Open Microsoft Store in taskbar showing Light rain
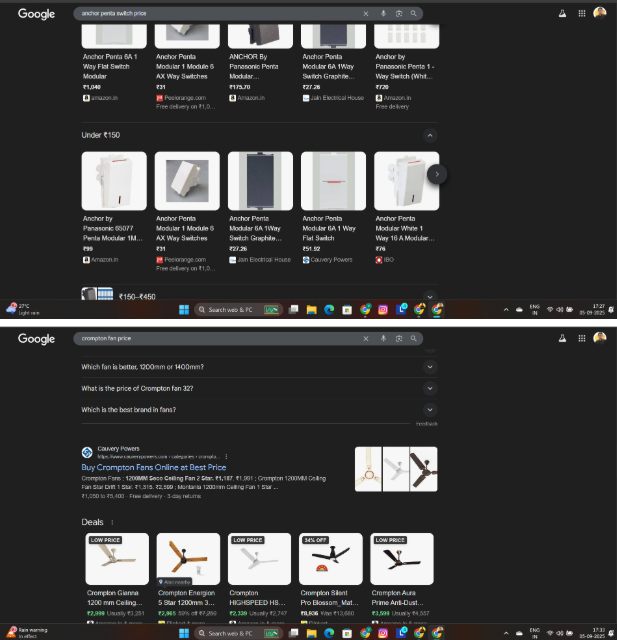The height and width of the screenshot is (640, 617). pyautogui.click(x=347, y=310)
